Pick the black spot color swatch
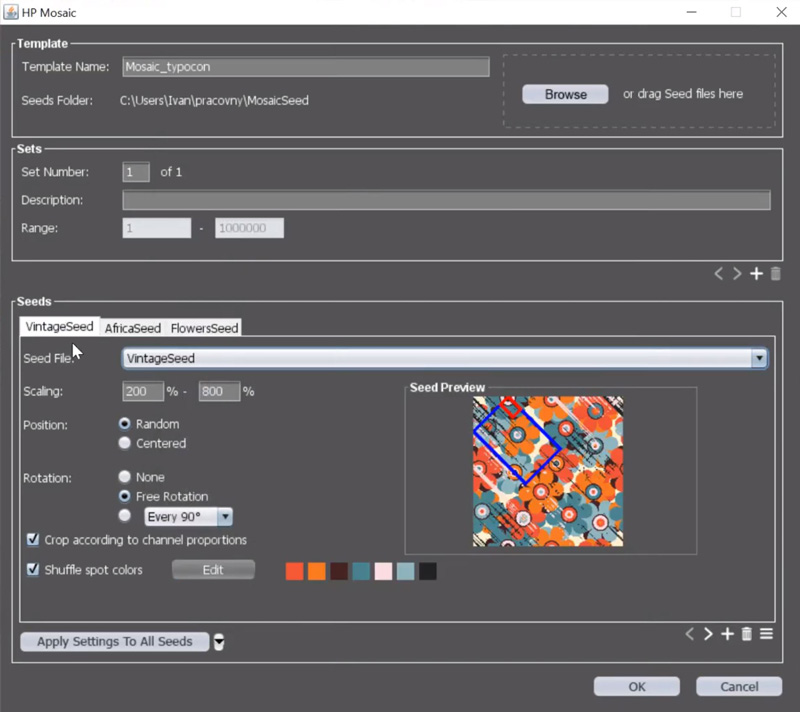The height and width of the screenshot is (712, 800). coord(428,571)
